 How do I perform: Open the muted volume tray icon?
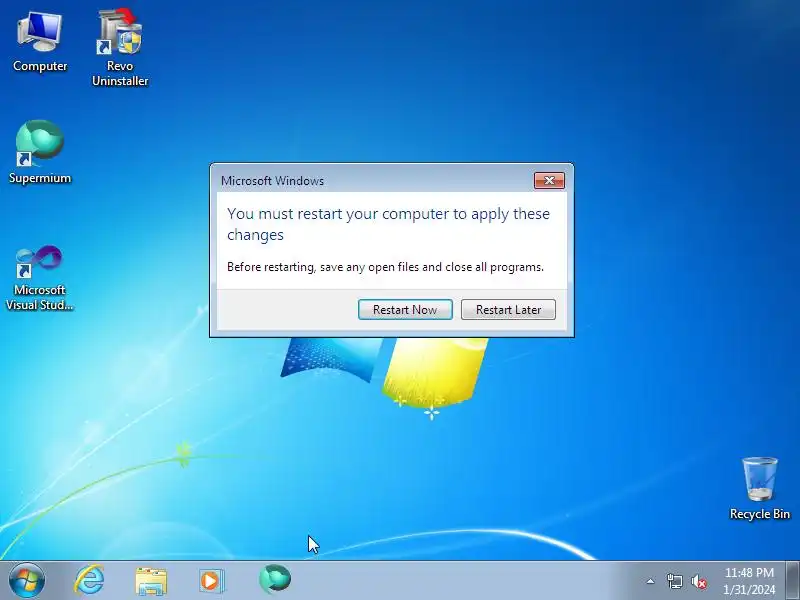(x=699, y=581)
